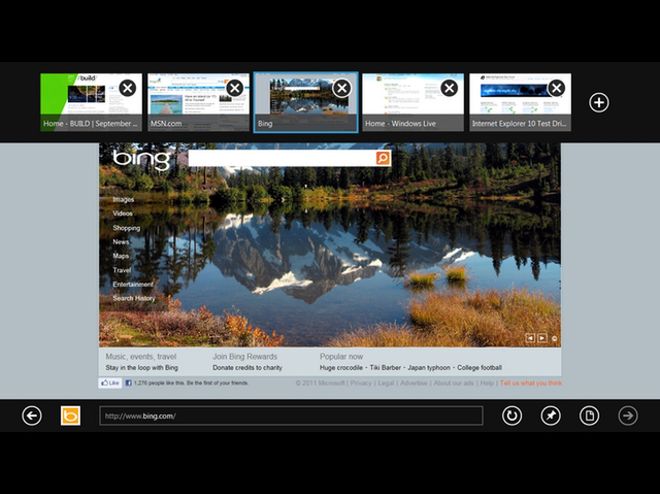Go back with the back arrow
The image size is (660, 494).
coord(32,416)
